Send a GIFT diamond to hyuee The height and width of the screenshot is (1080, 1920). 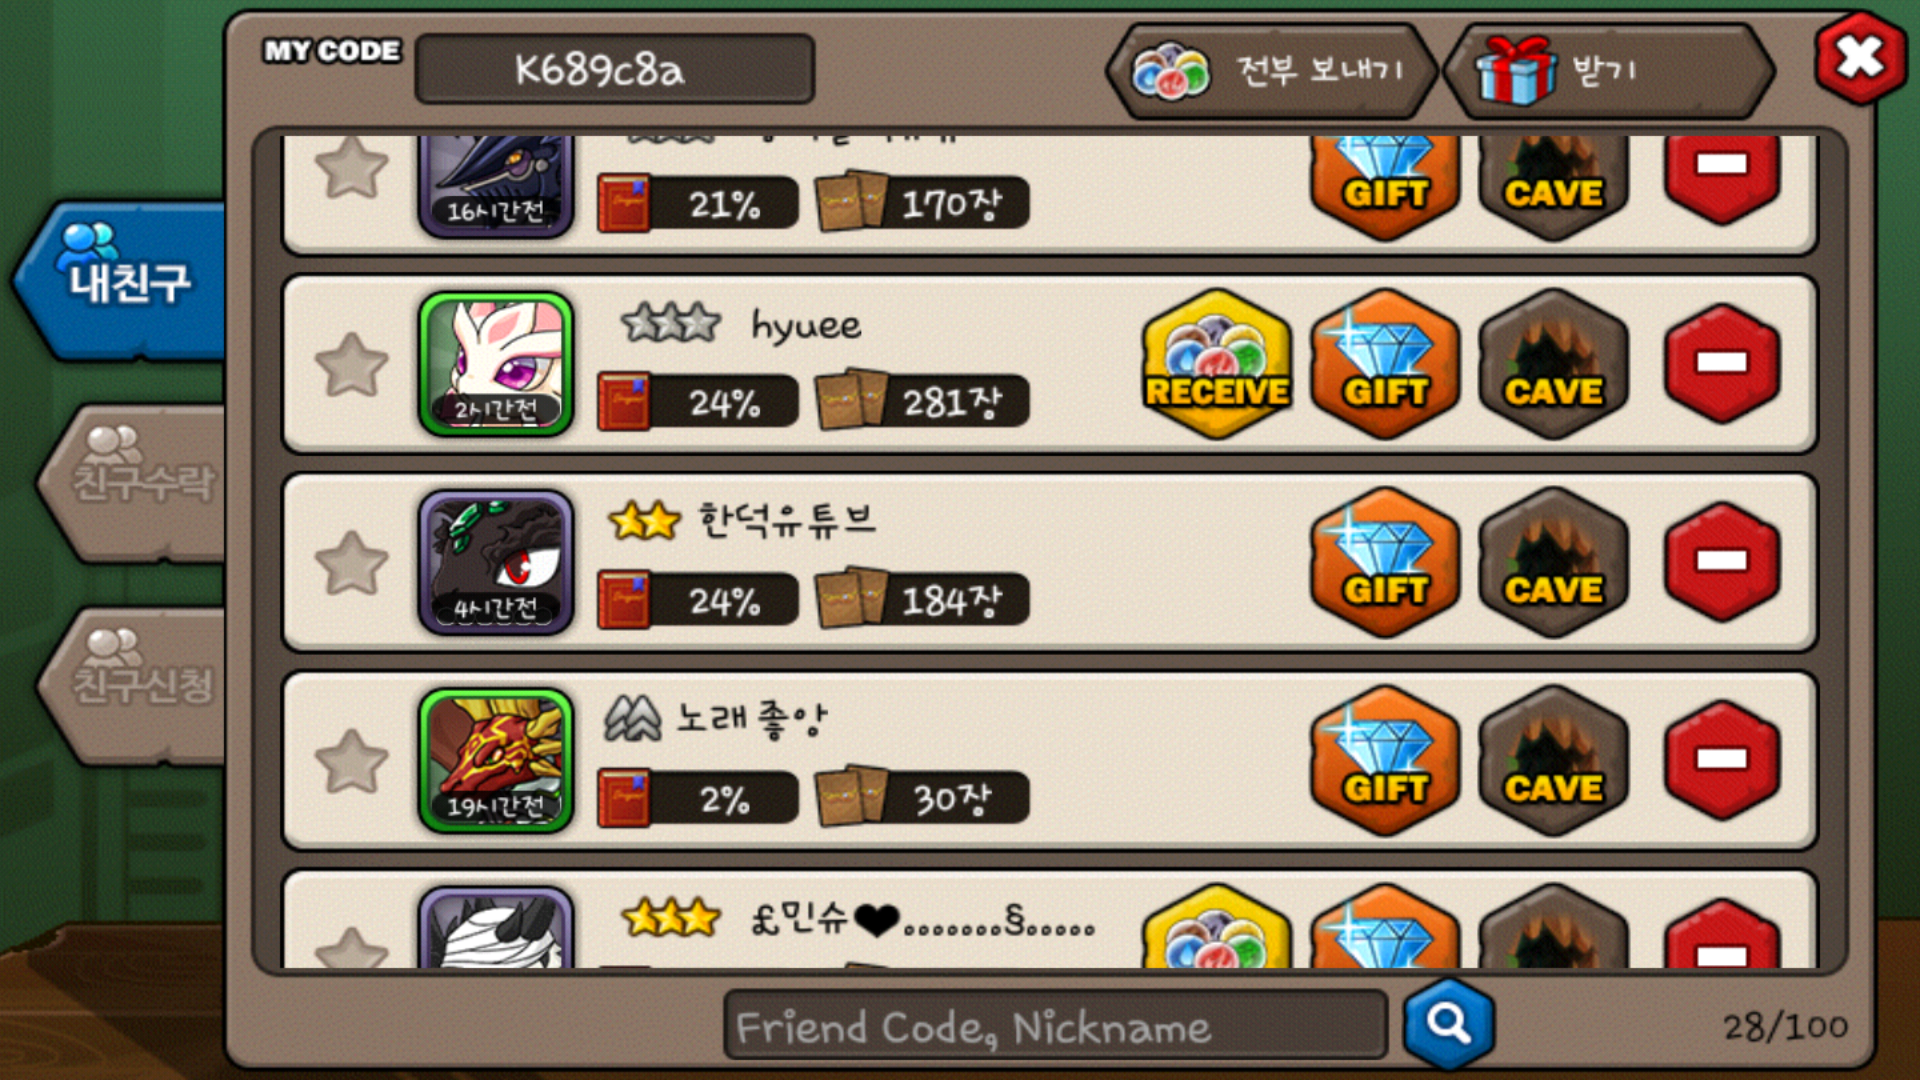click(1385, 365)
